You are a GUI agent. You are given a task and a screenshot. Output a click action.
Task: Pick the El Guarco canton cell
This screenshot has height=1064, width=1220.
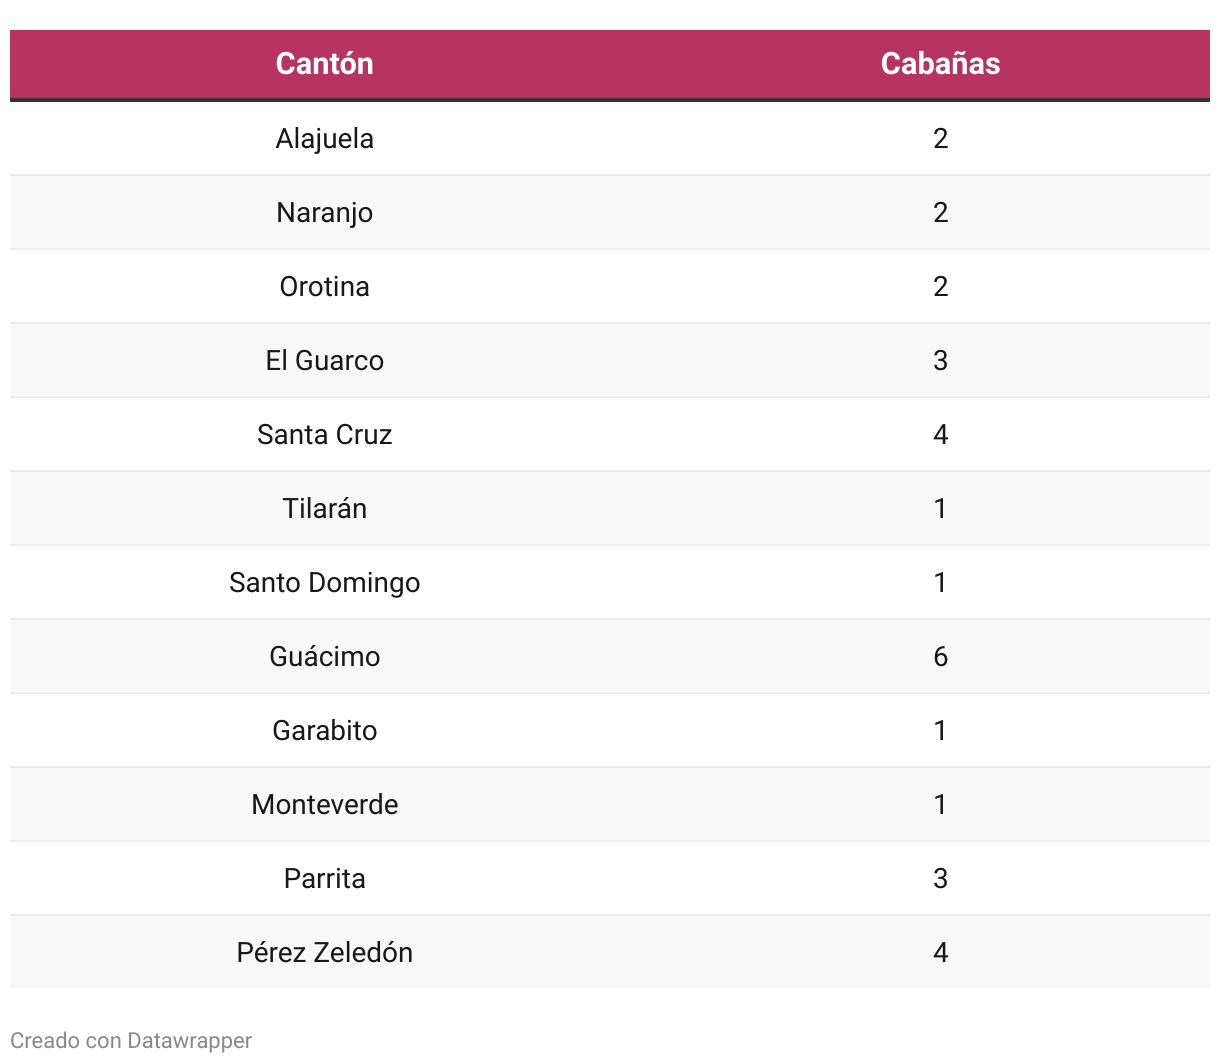coord(324,360)
